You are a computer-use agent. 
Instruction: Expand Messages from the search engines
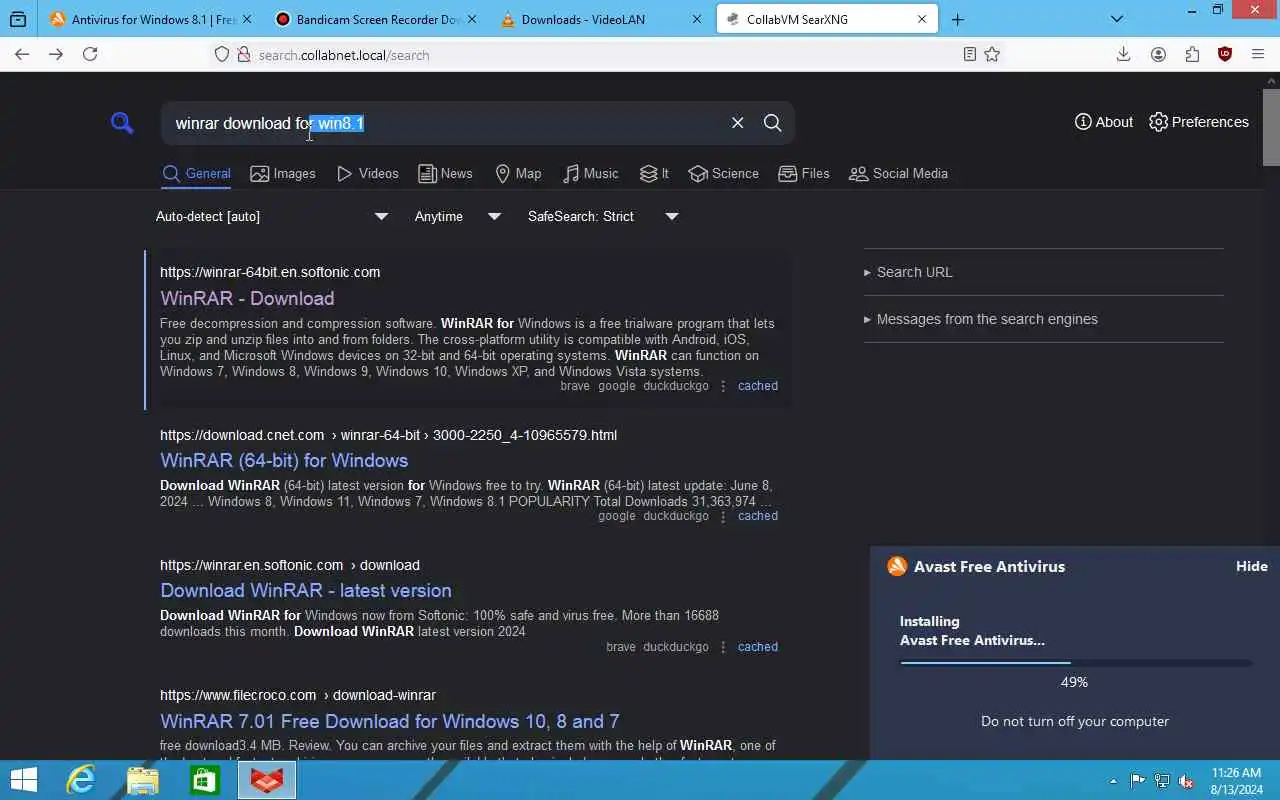[981, 319]
